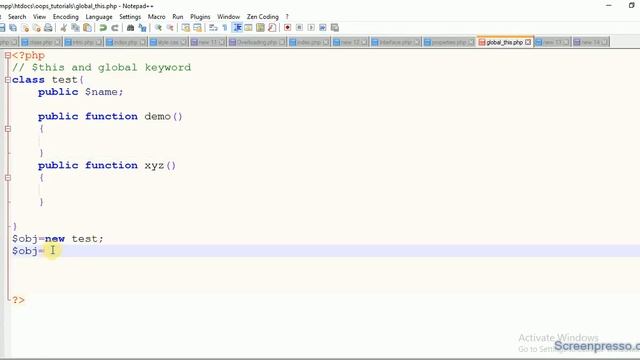Switch to the global_this.php tab
Screen dimensions: 640x360
pyautogui.click(x=504, y=42)
